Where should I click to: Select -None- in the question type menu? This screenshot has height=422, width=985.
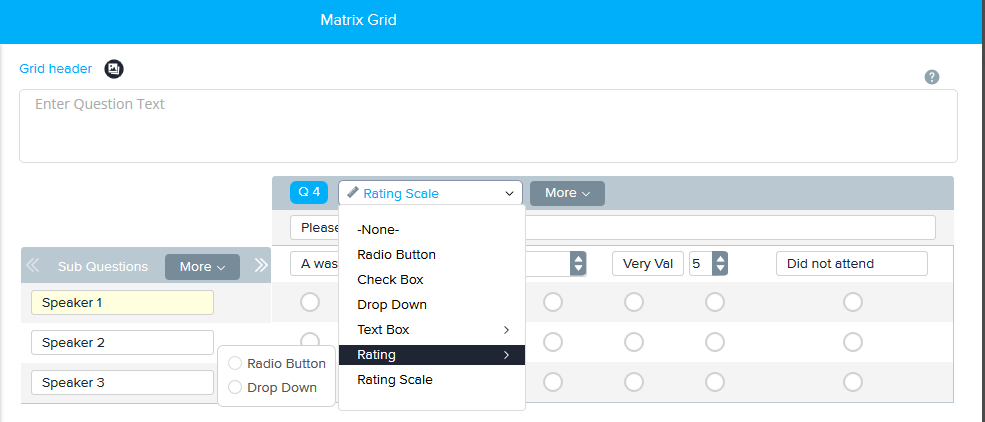(378, 230)
